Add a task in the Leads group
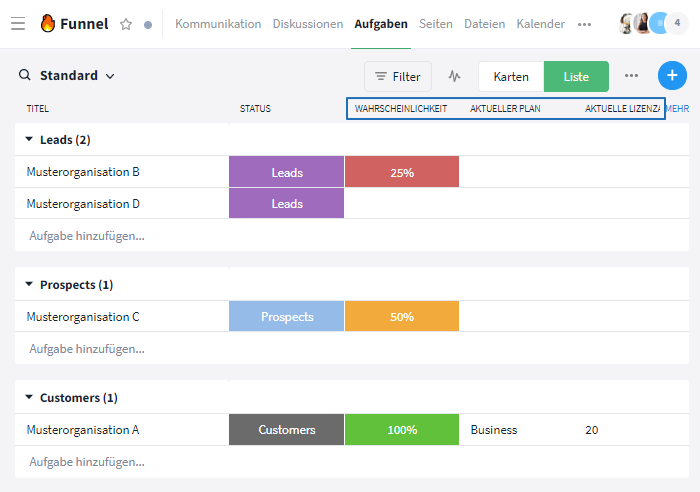 coord(87,235)
